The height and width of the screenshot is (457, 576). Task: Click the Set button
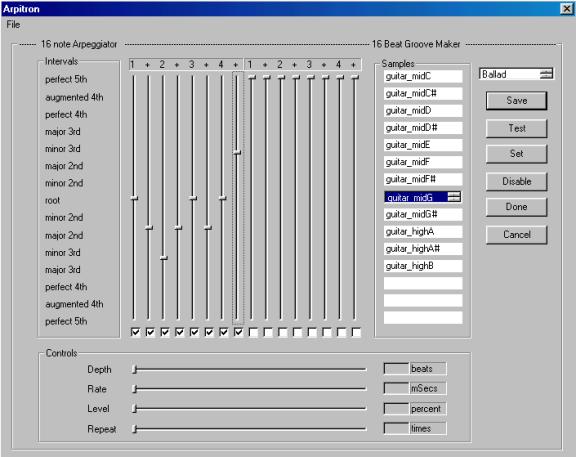tap(516, 154)
